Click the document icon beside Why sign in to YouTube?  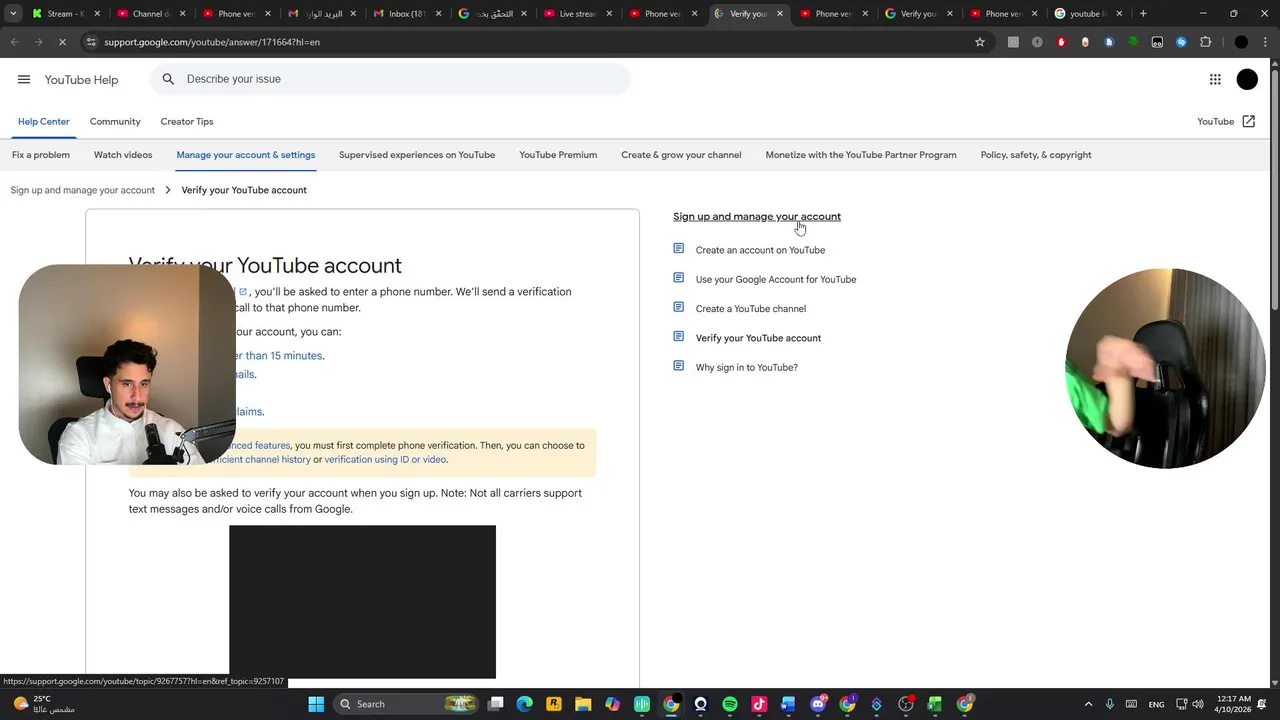[679, 367]
